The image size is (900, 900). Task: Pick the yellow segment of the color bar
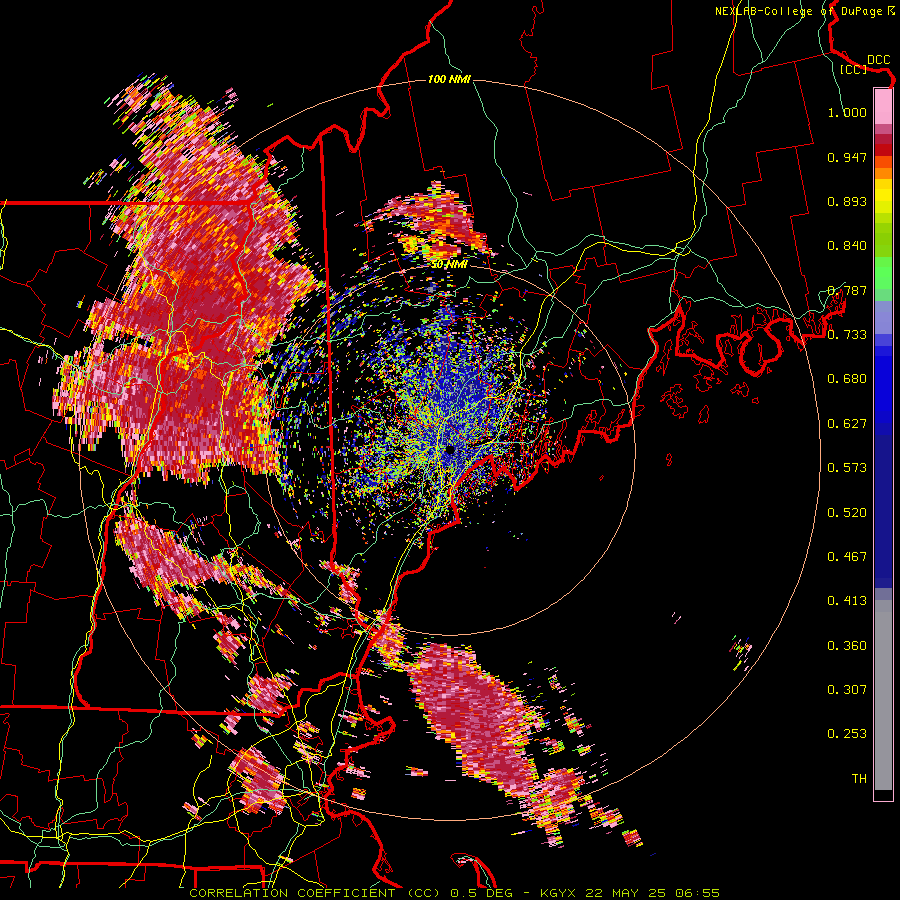pos(883,196)
